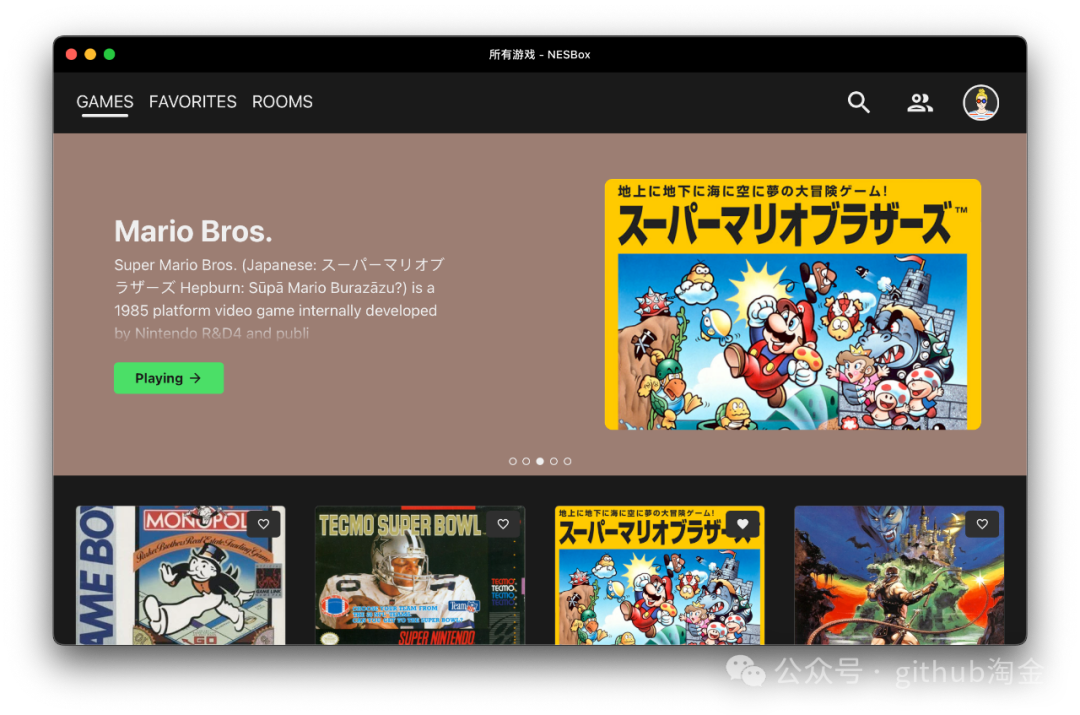Select the second carousel dot
This screenshot has height=715, width=1080.
click(526, 462)
